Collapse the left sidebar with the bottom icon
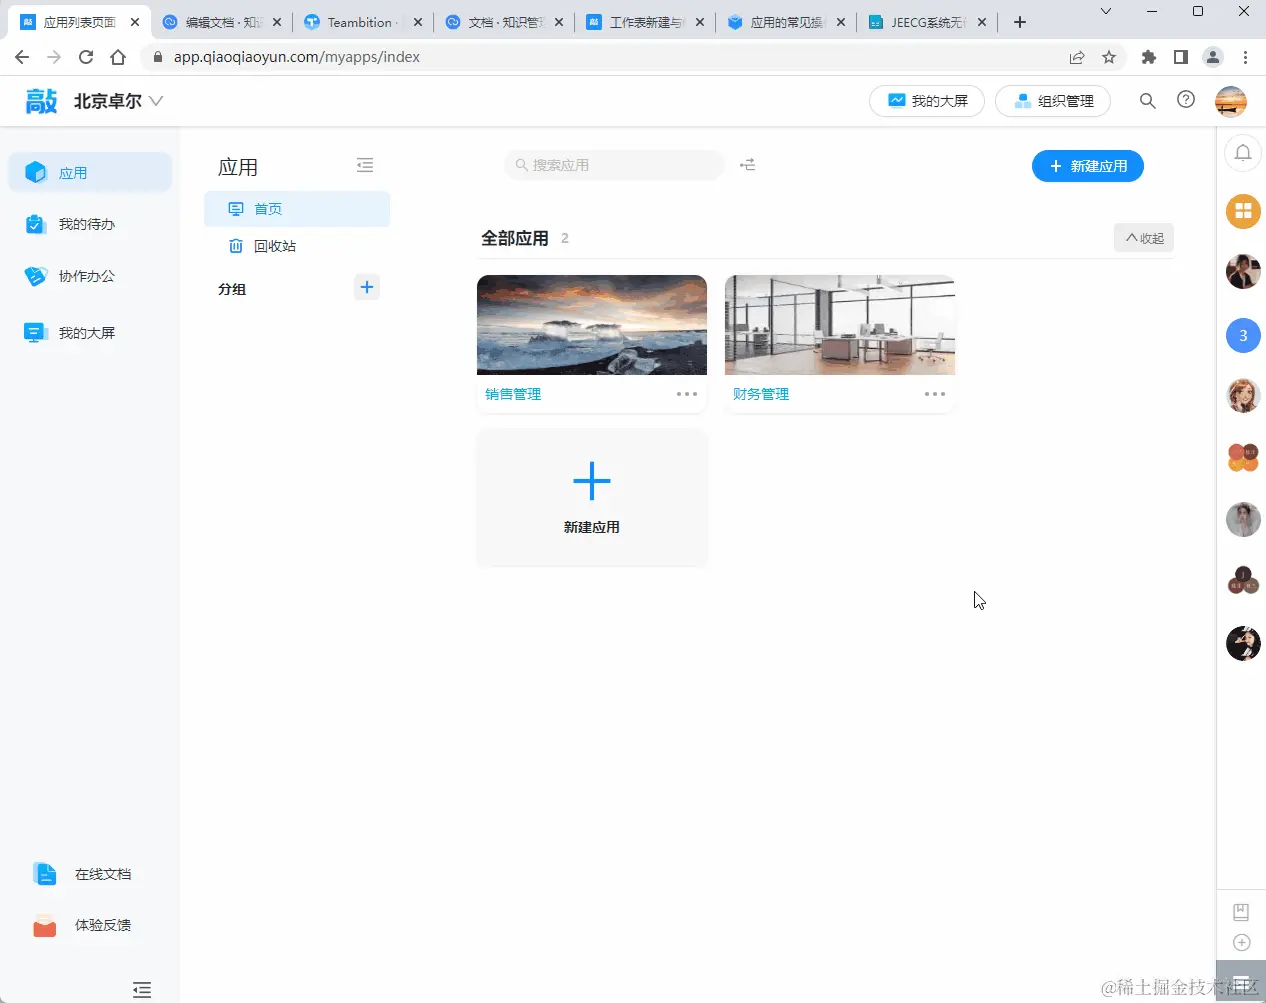Image resolution: width=1266 pixels, height=1003 pixels. click(x=142, y=990)
